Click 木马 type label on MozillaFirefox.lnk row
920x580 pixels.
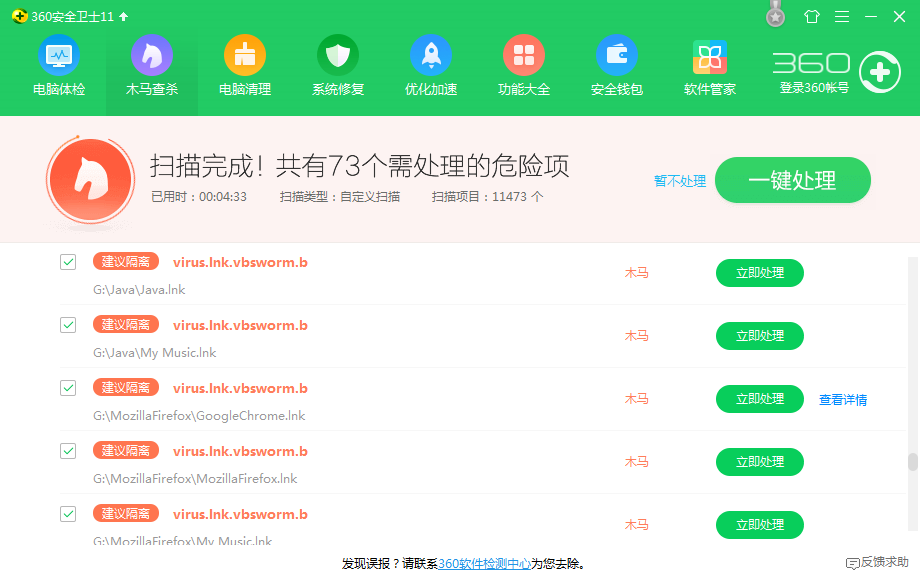[637, 462]
